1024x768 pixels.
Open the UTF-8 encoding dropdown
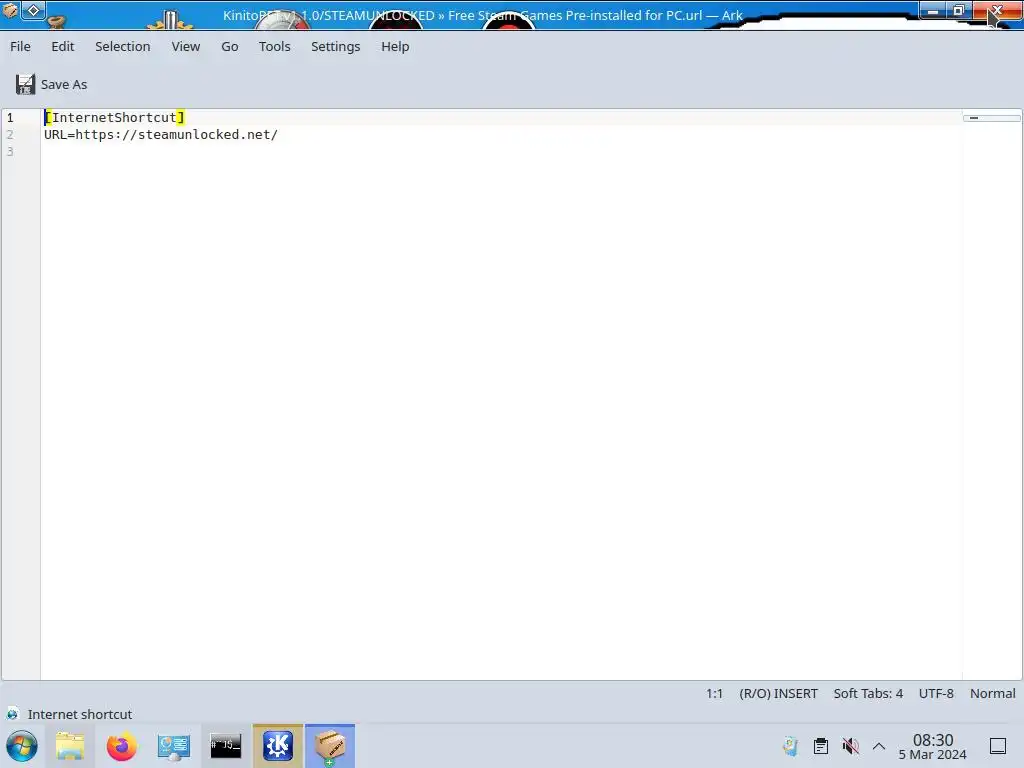coord(936,694)
